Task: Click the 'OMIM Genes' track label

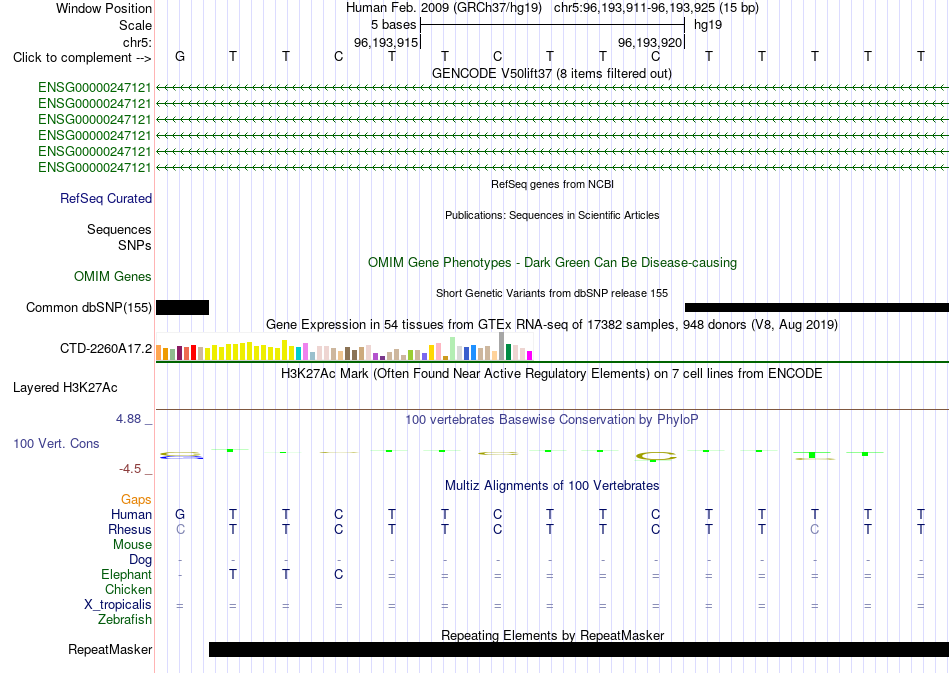Action: point(113,276)
